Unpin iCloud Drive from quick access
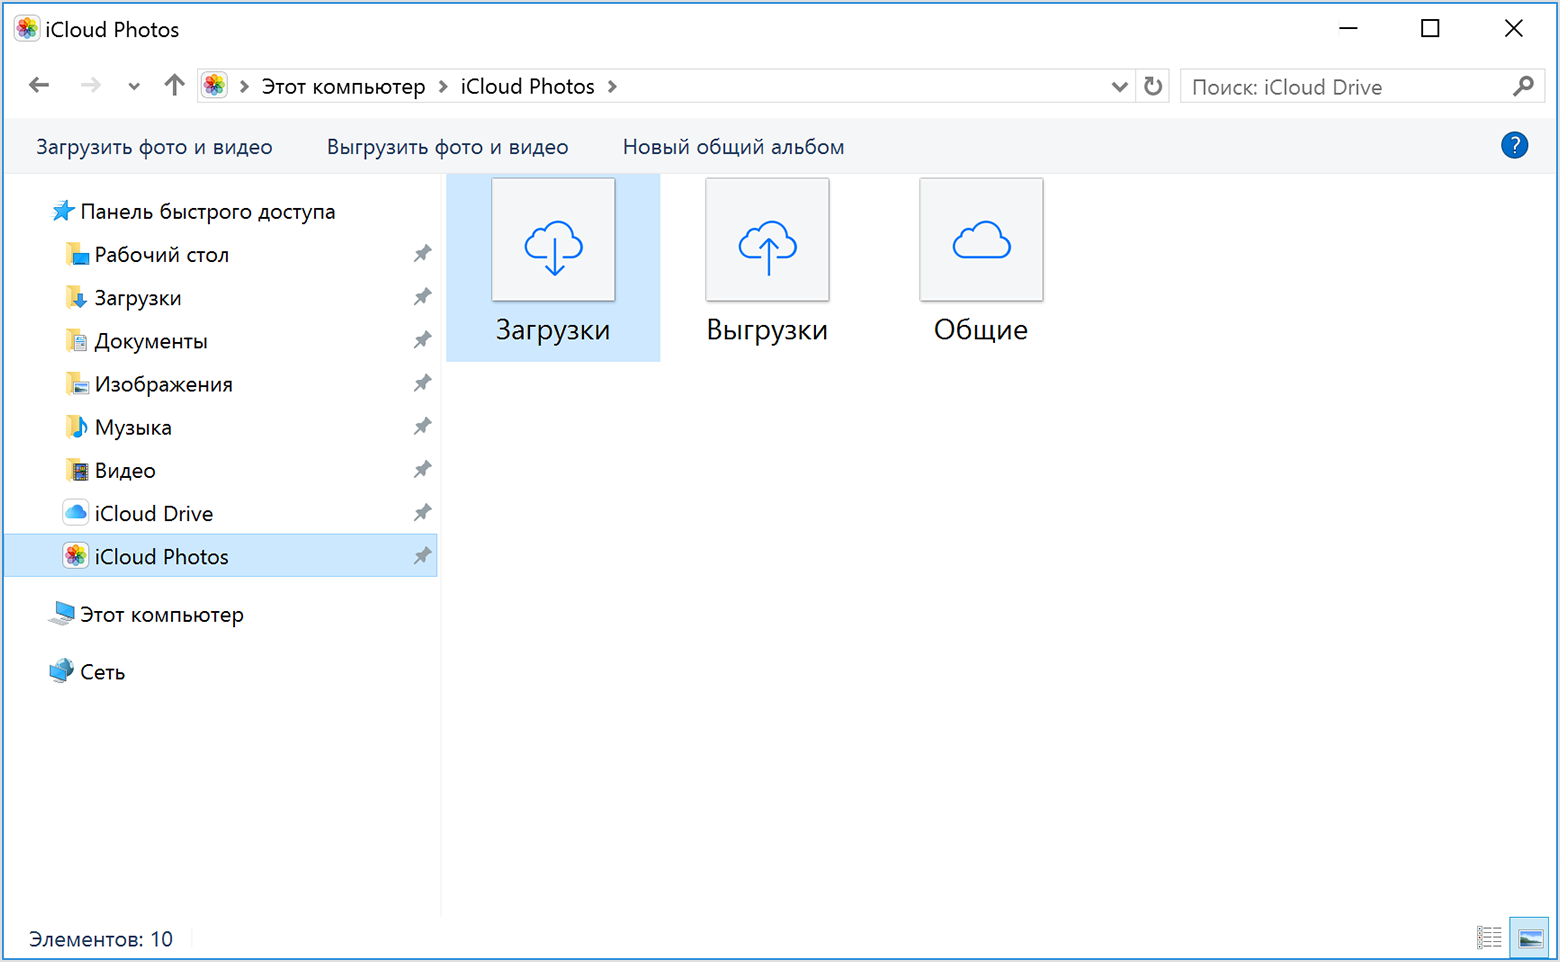The image size is (1560, 962). [x=422, y=513]
